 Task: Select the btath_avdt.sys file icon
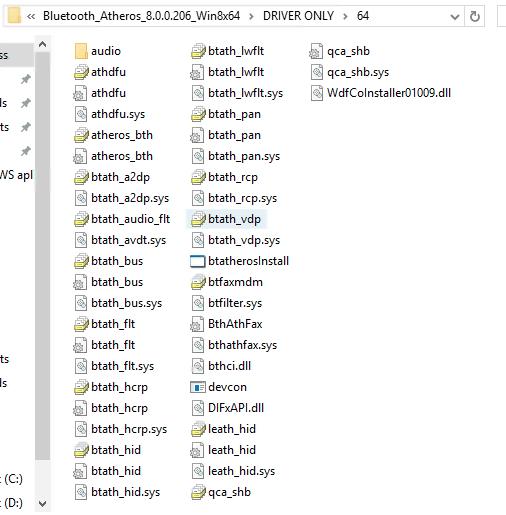pos(81,240)
